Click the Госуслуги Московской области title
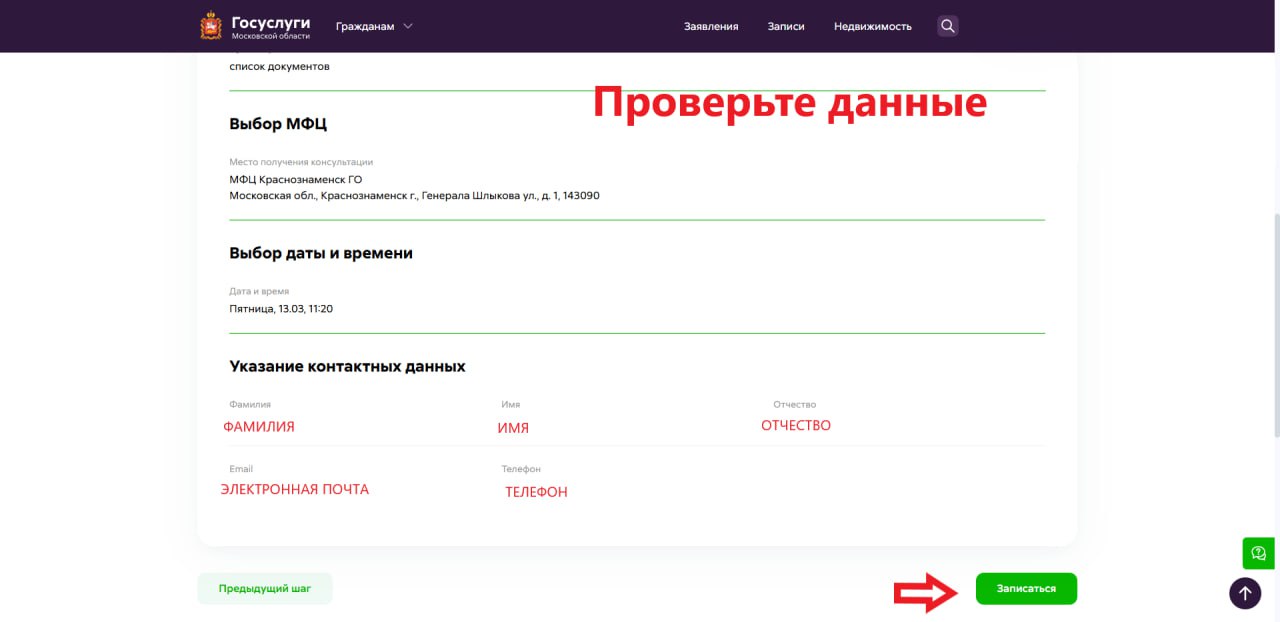The width and height of the screenshot is (1280, 622). coord(270,26)
